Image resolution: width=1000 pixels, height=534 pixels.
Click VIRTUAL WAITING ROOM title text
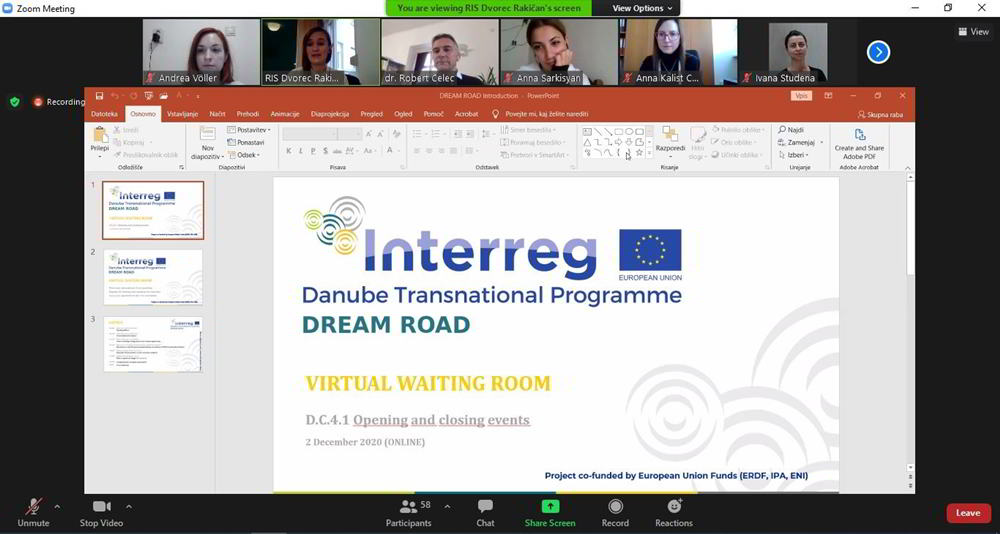coord(428,383)
